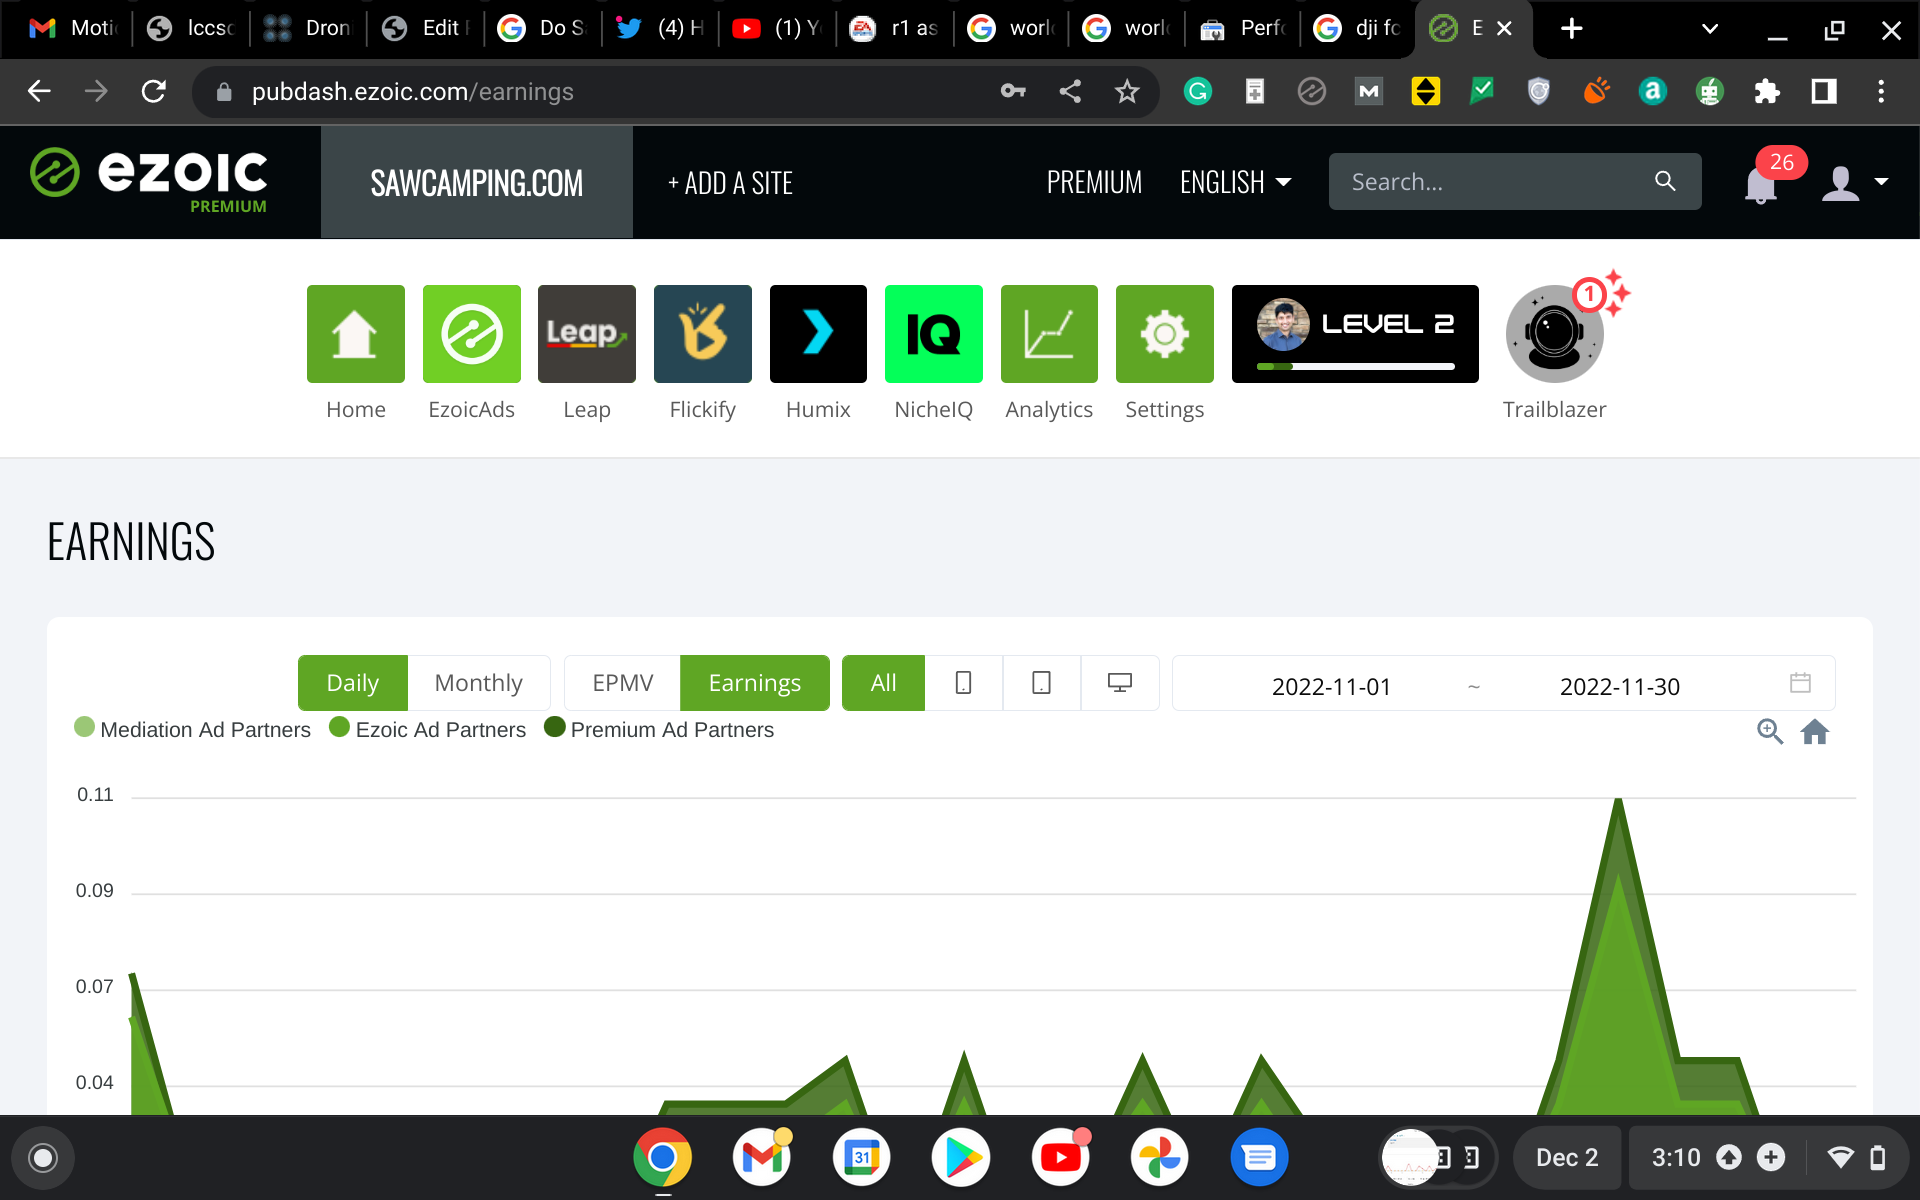Open the Leap tool icon

point(587,334)
